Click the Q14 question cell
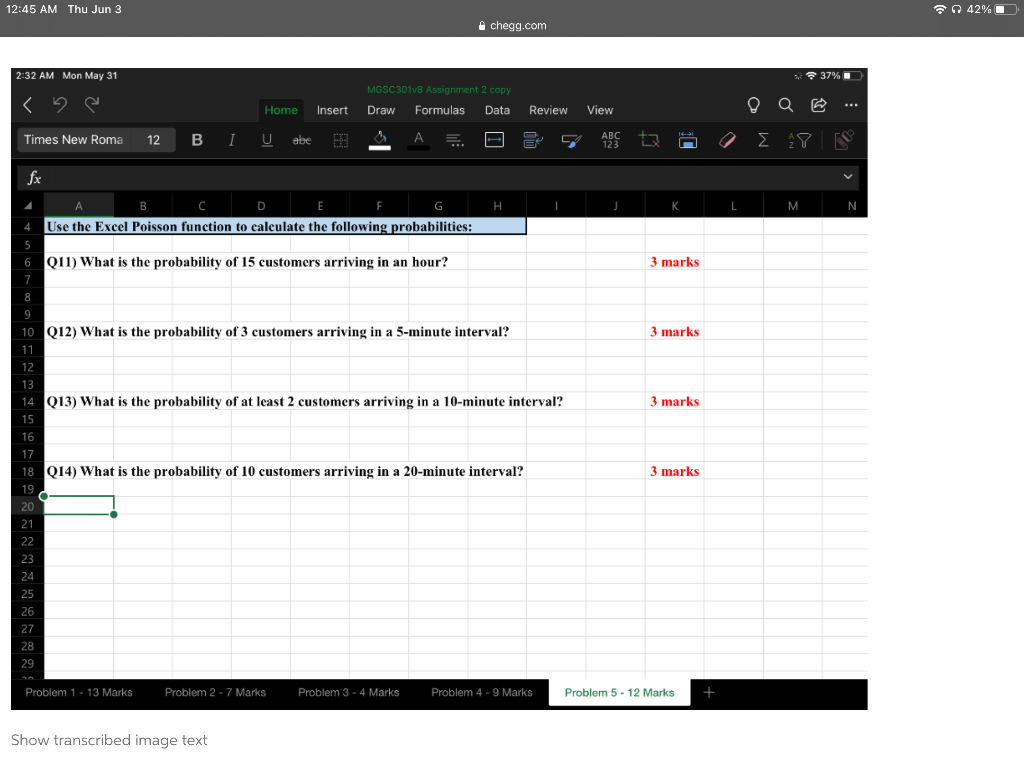Image resolution: width=1024 pixels, height=768 pixels. (285, 472)
